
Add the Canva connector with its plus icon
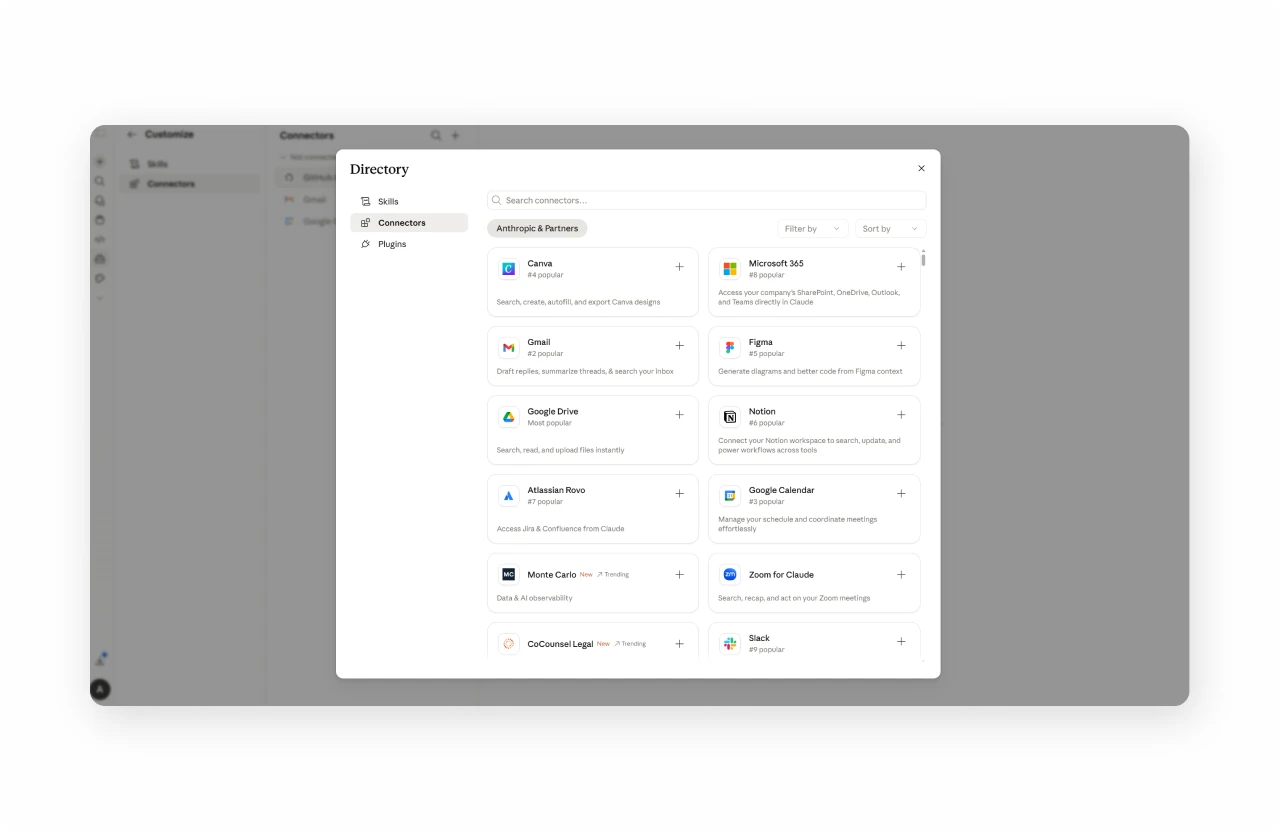click(x=679, y=267)
